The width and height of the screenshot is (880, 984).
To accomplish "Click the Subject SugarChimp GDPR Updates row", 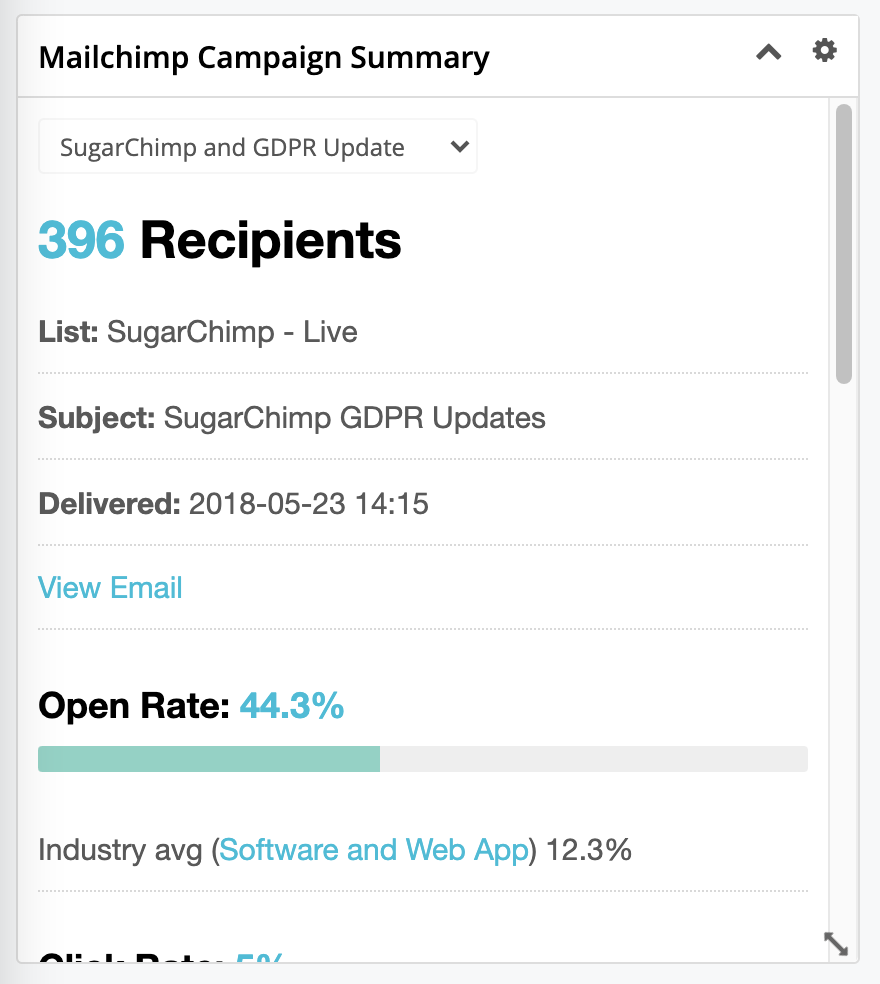I will click(422, 417).
